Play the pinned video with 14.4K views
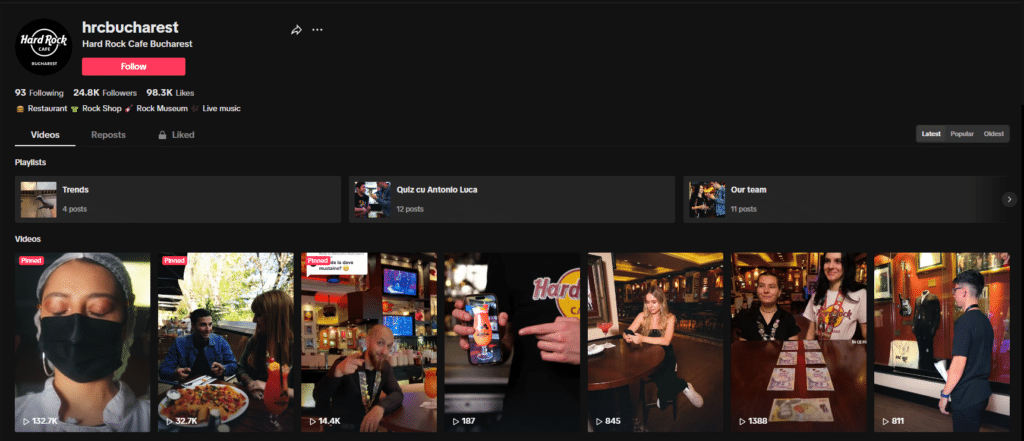This screenshot has width=1024, height=441. (x=369, y=342)
